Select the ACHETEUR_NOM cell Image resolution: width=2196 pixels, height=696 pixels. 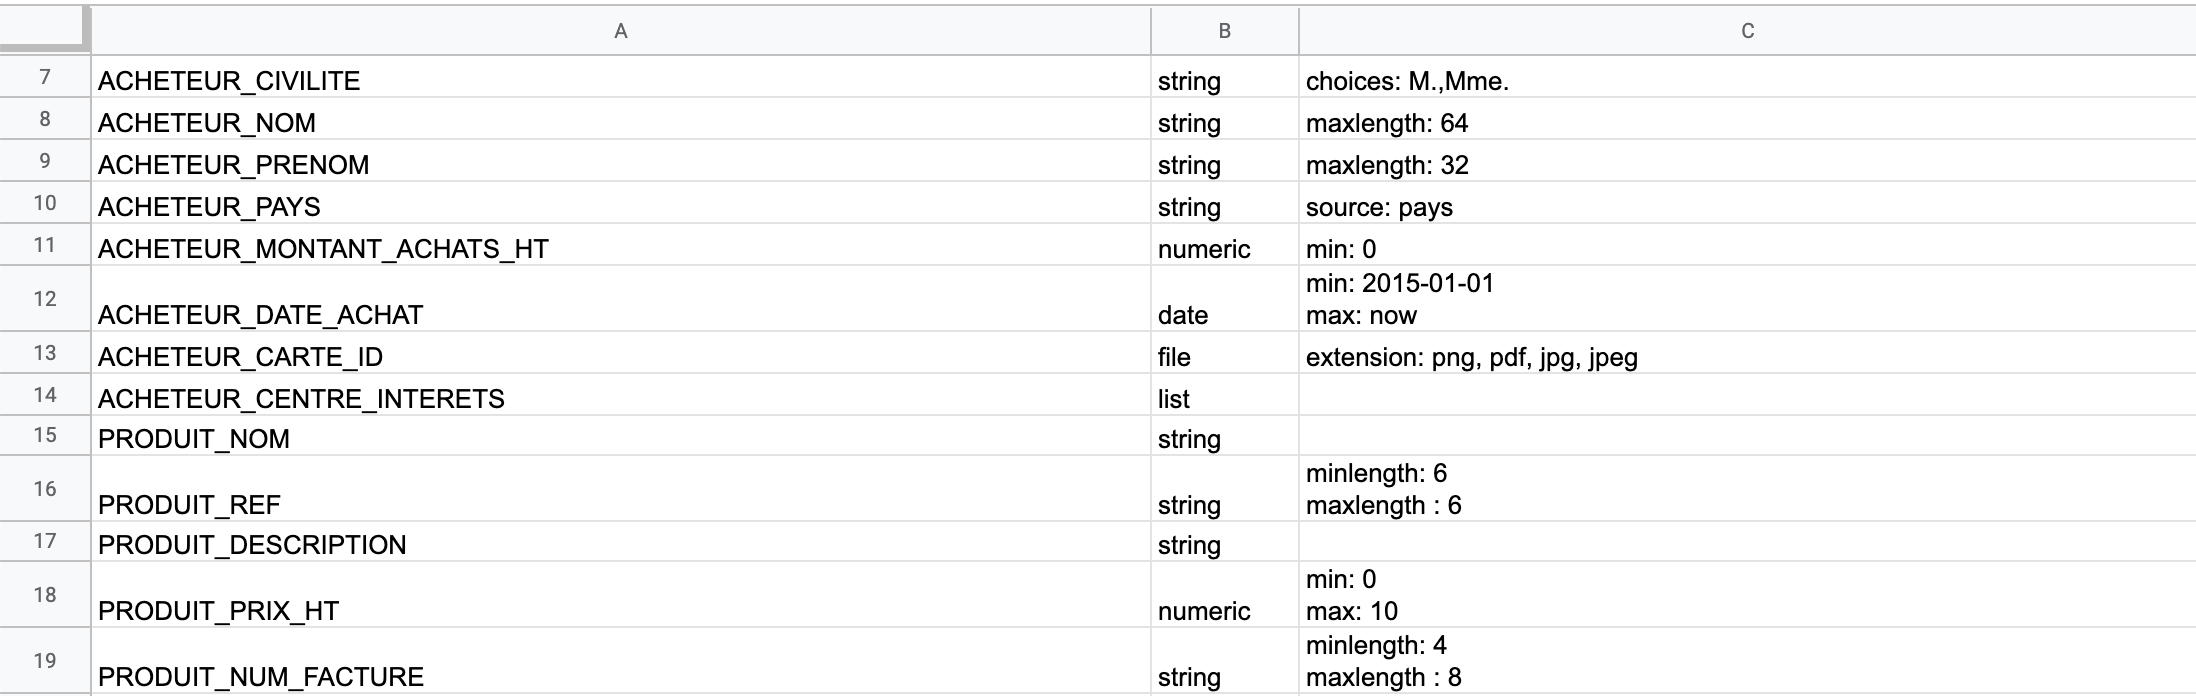tap(620, 119)
